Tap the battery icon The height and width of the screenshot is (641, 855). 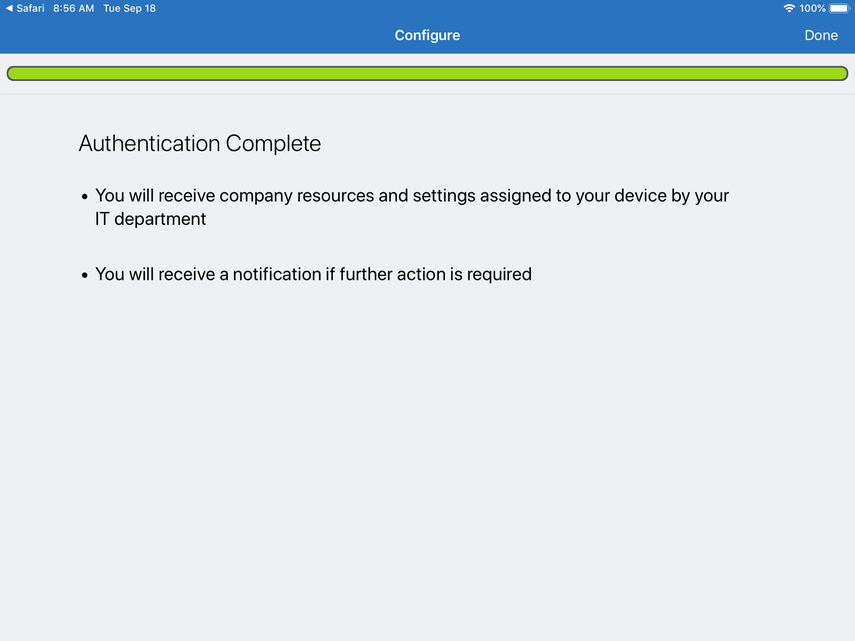pyautogui.click(x=839, y=8)
